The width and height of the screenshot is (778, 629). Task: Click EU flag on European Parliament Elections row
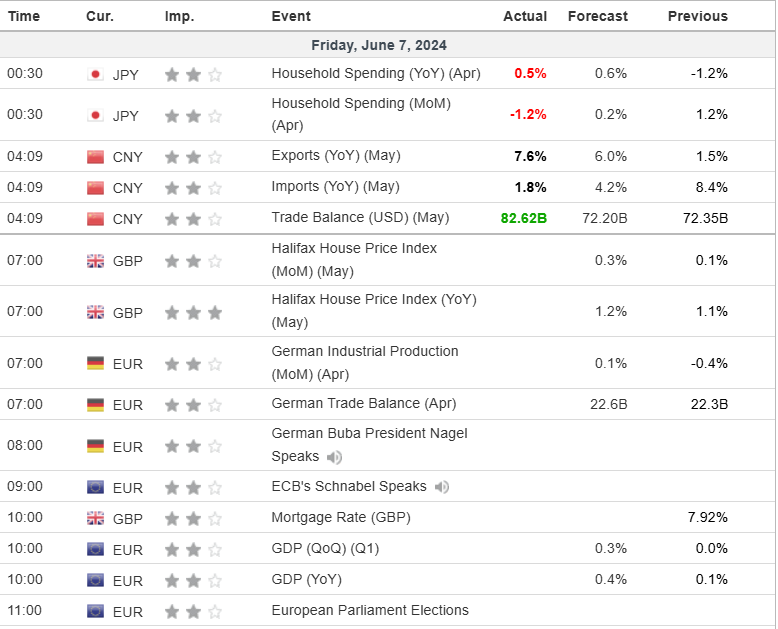[x=96, y=611]
